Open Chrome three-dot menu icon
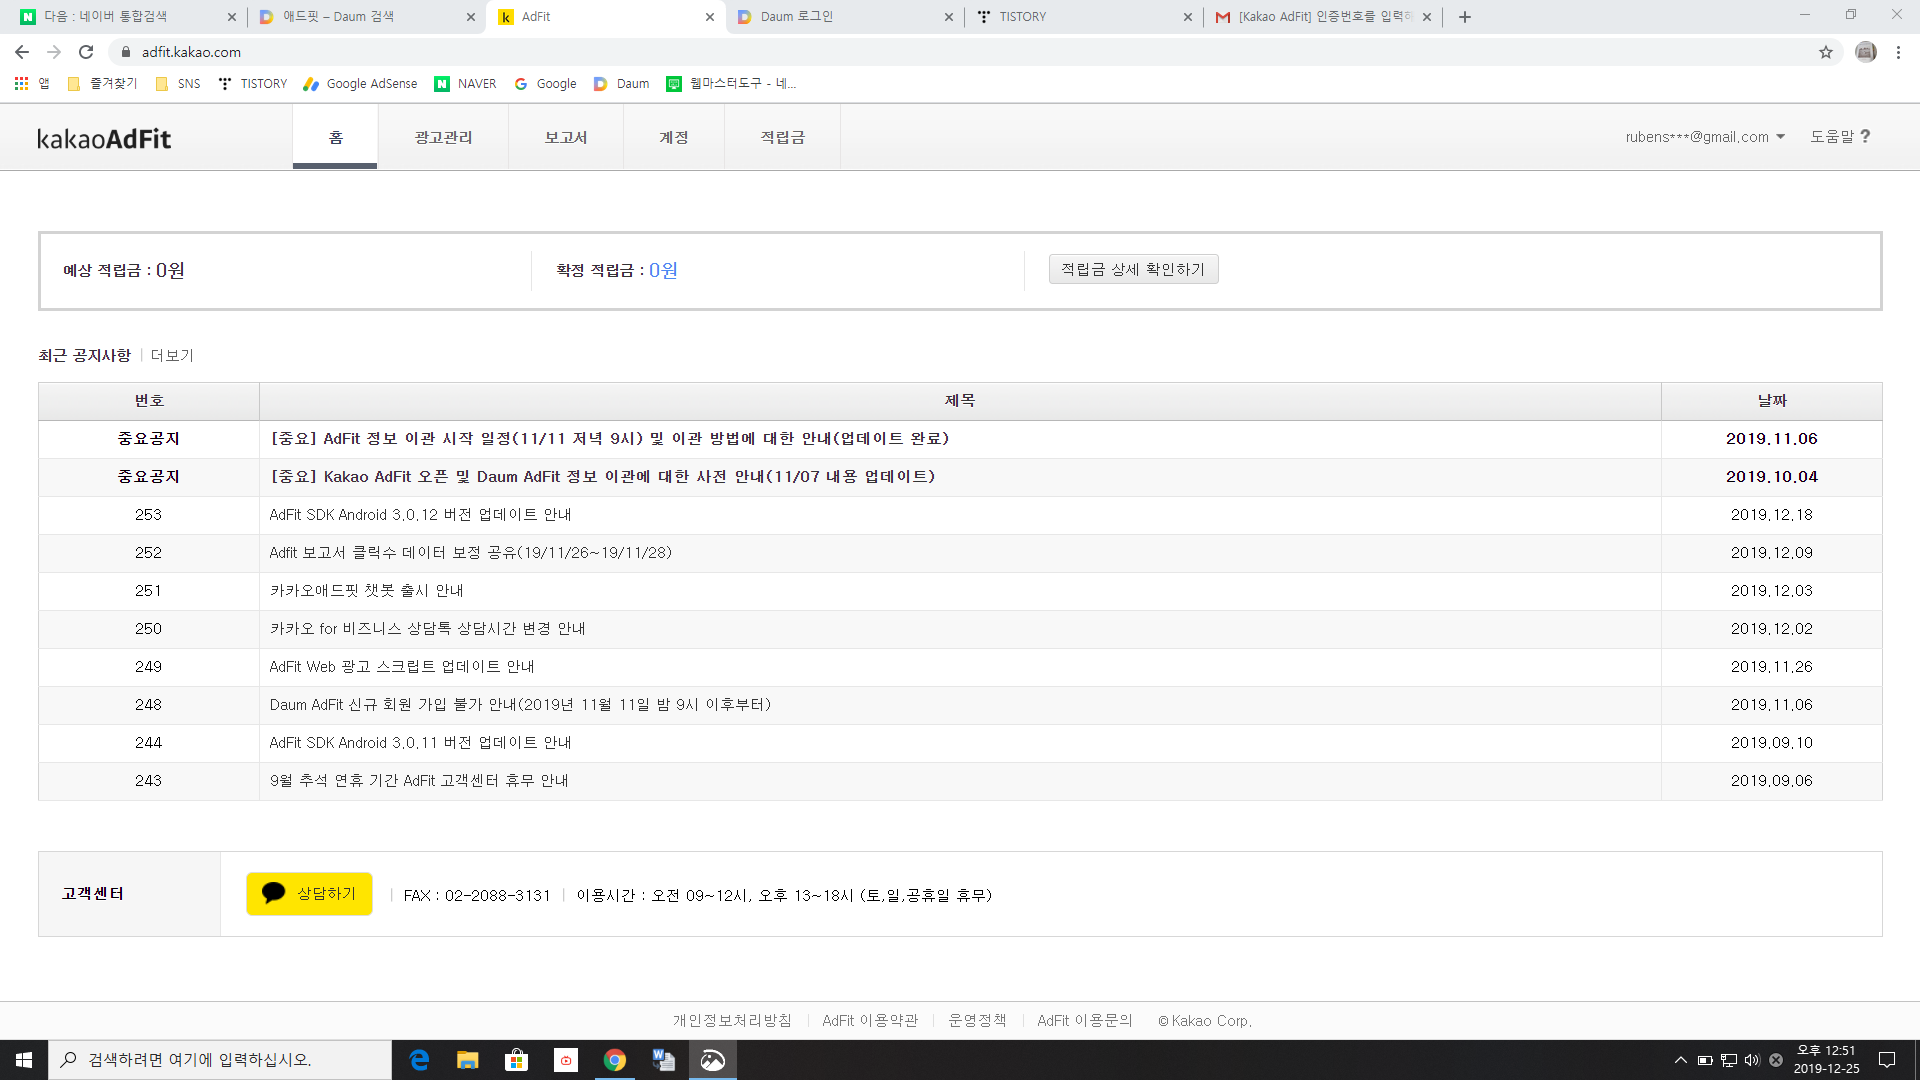 pos(1898,52)
